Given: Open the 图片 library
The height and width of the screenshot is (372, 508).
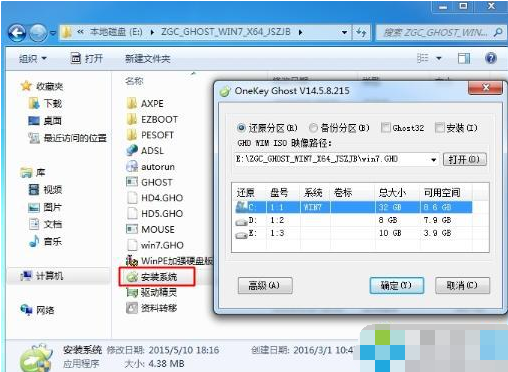Looking at the screenshot, I should (45, 207).
